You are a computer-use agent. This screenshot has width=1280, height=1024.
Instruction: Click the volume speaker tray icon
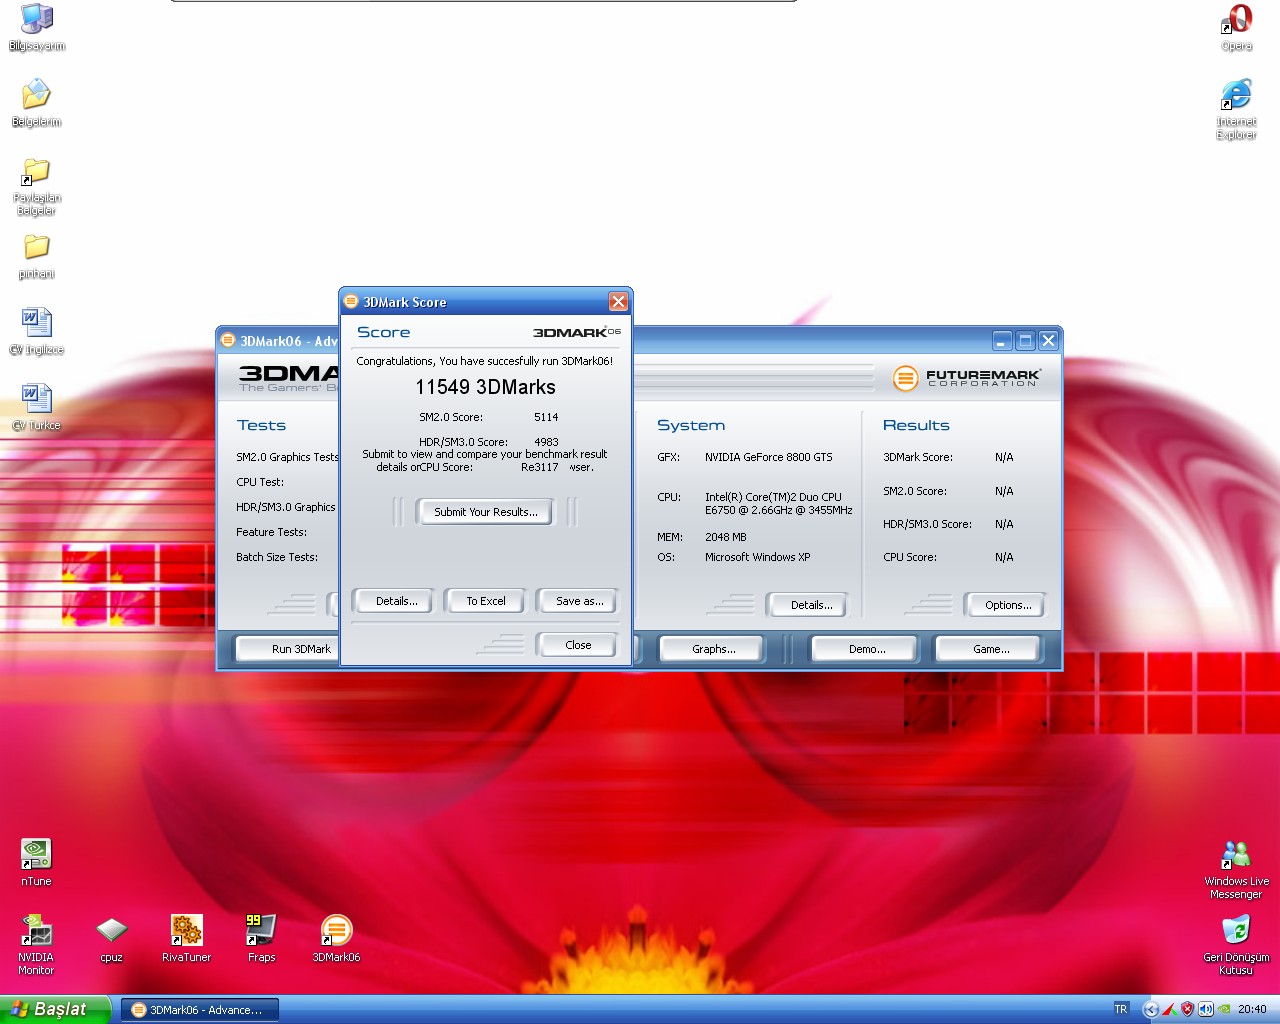1206,1009
